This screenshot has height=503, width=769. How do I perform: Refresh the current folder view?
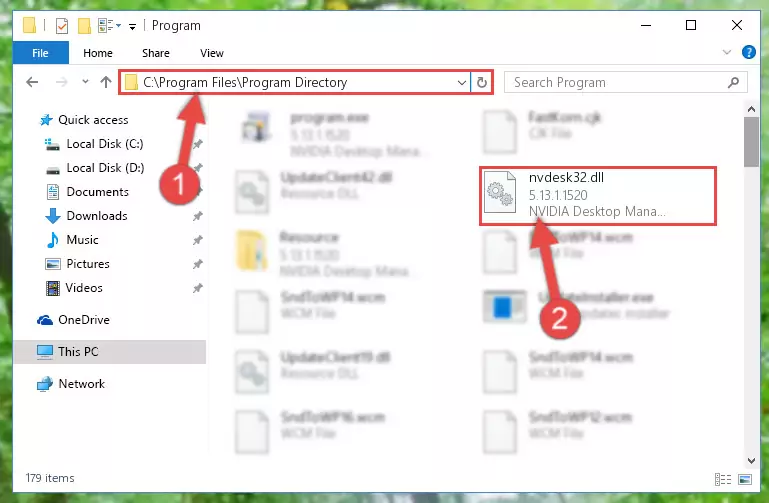pyautogui.click(x=482, y=82)
